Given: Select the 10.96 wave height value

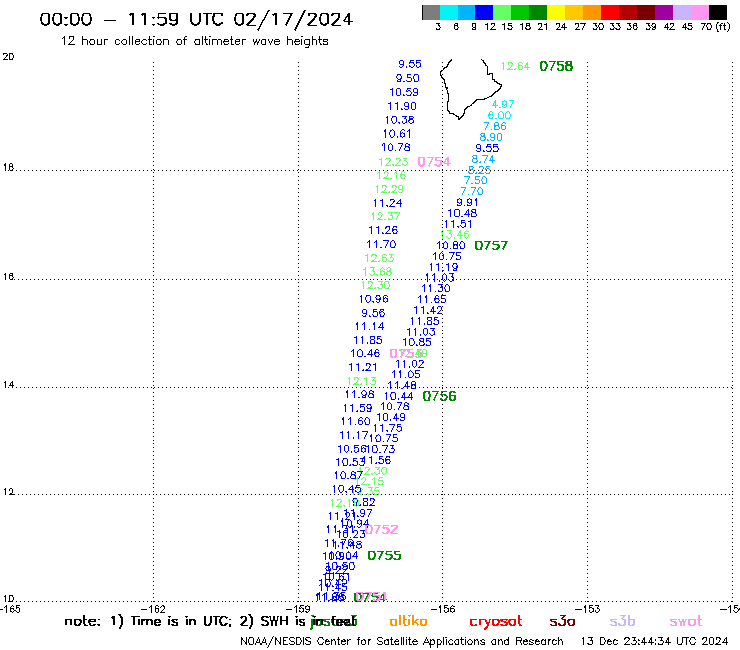Looking at the screenshot, I should (x=374, y=299).
